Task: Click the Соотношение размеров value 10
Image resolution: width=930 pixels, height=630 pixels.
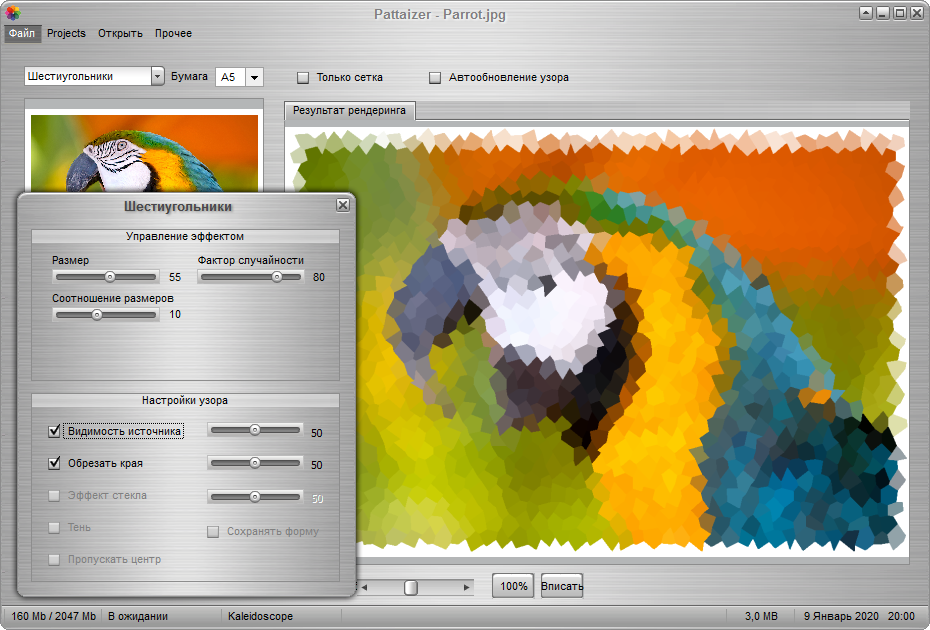Action: [175, 314]
